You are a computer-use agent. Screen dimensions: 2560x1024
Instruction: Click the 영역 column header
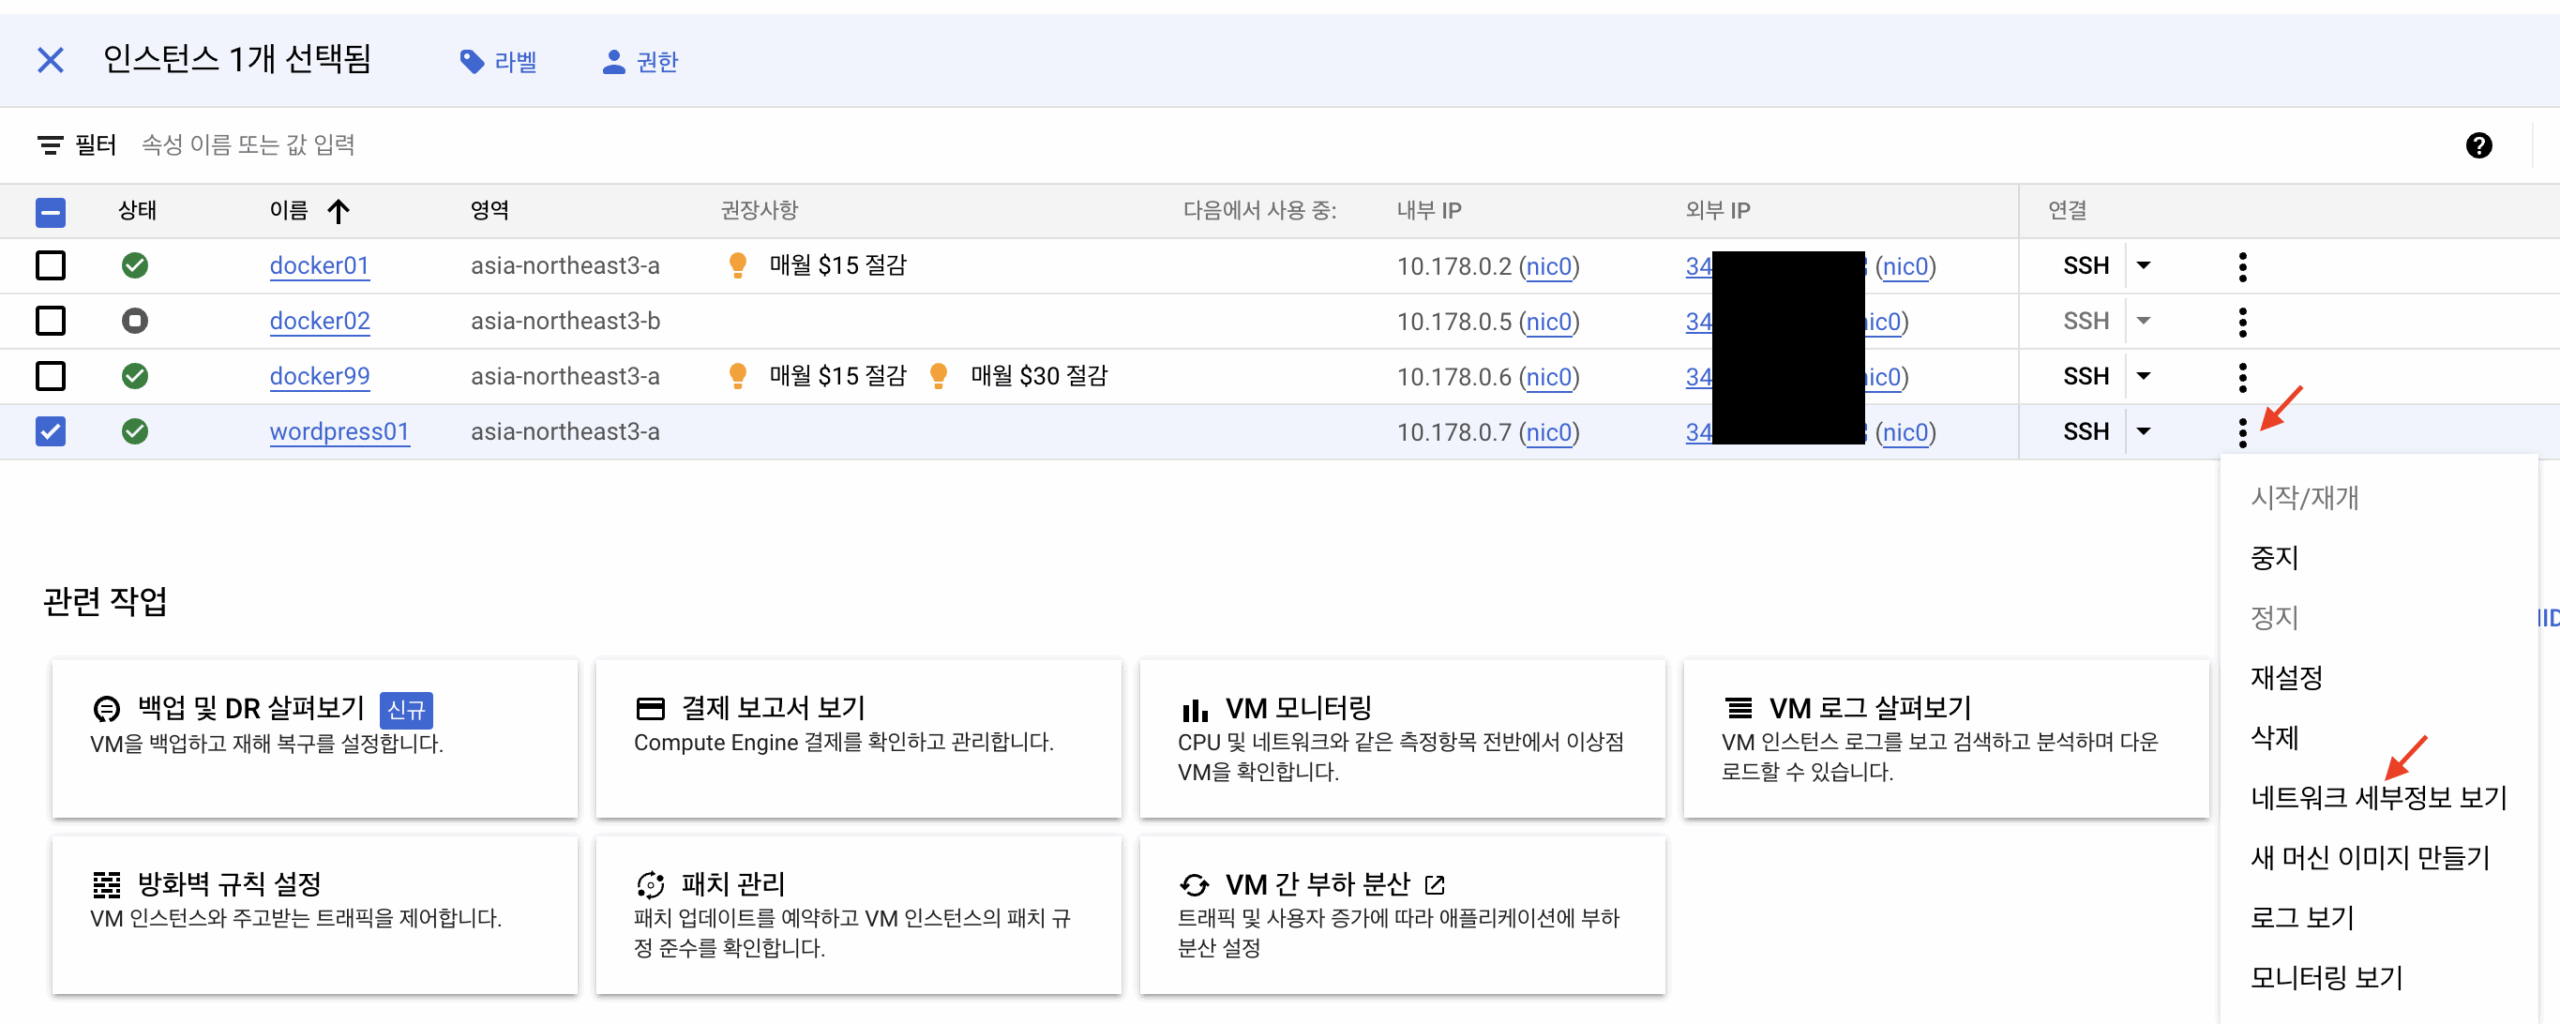[x=490, y=211]
